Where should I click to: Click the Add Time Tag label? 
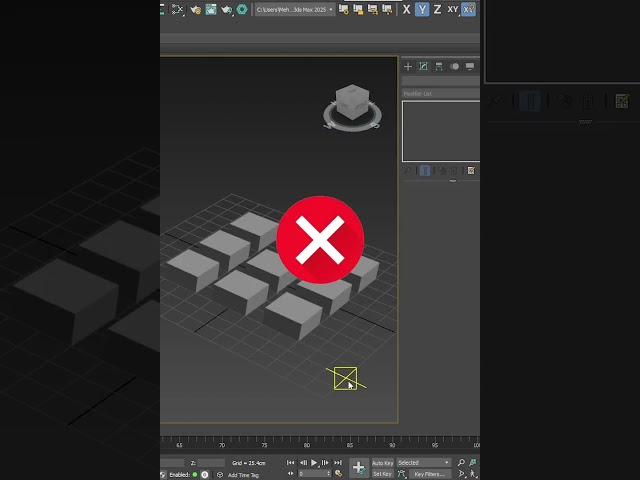pos(243,475)
